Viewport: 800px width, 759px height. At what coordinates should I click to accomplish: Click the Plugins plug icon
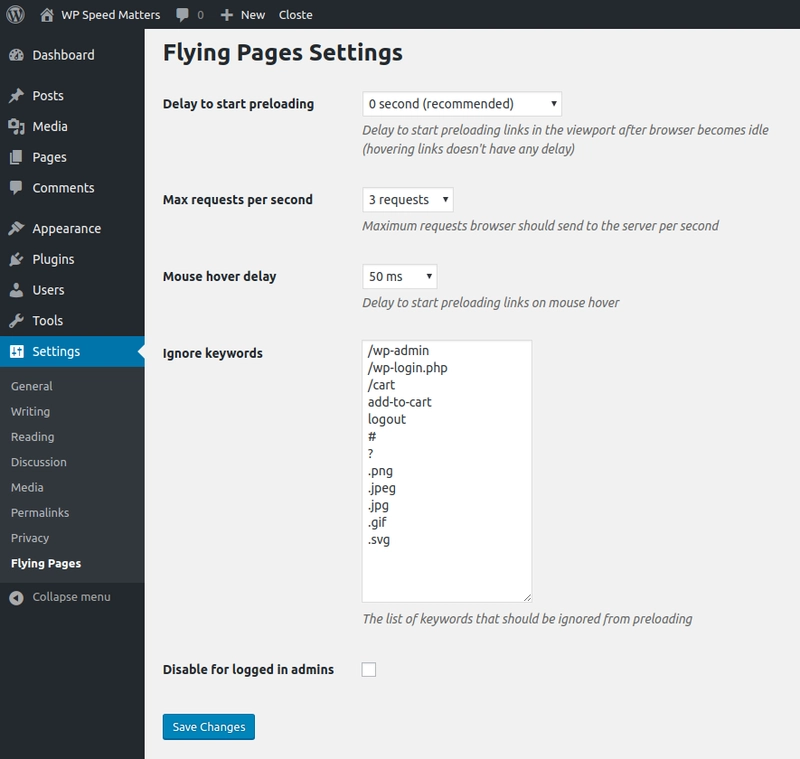pyautogui.click(x=16, y=259)
